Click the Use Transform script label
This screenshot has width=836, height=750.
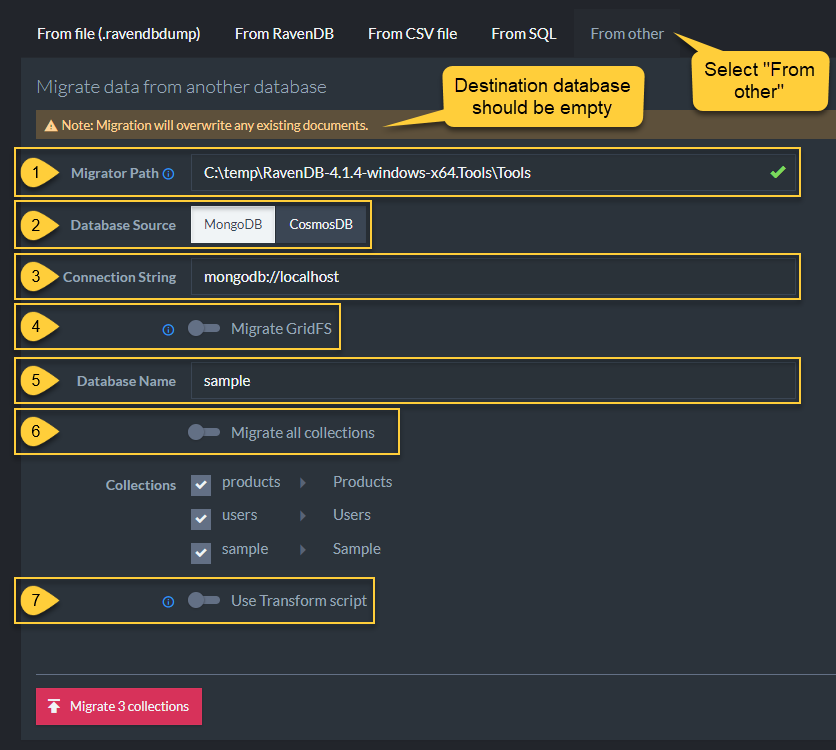(x=299, y=601)
